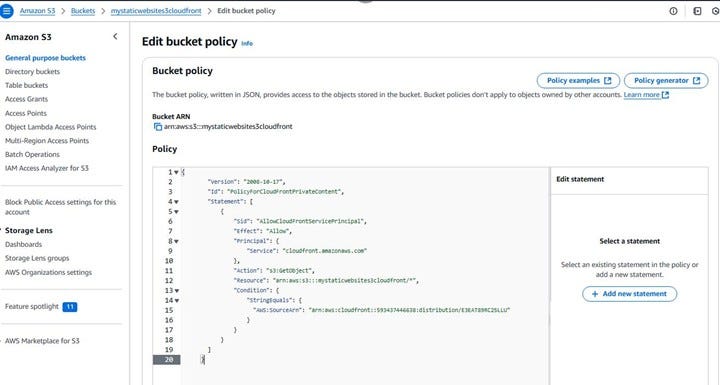The height and width of the screenshot is (385, 720).
Task: Copy the bucket ARN with the copy icon
Action: [158, 127]
